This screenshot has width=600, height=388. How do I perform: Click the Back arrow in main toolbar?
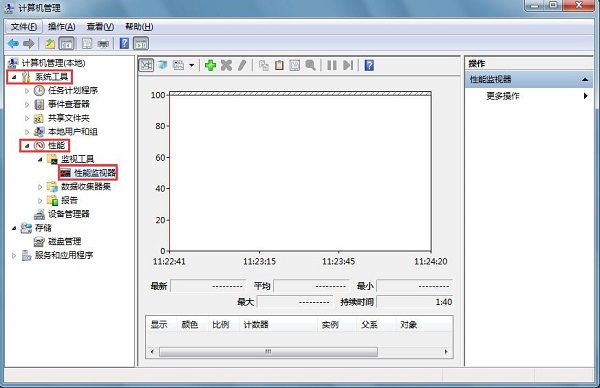click(13, 44)
